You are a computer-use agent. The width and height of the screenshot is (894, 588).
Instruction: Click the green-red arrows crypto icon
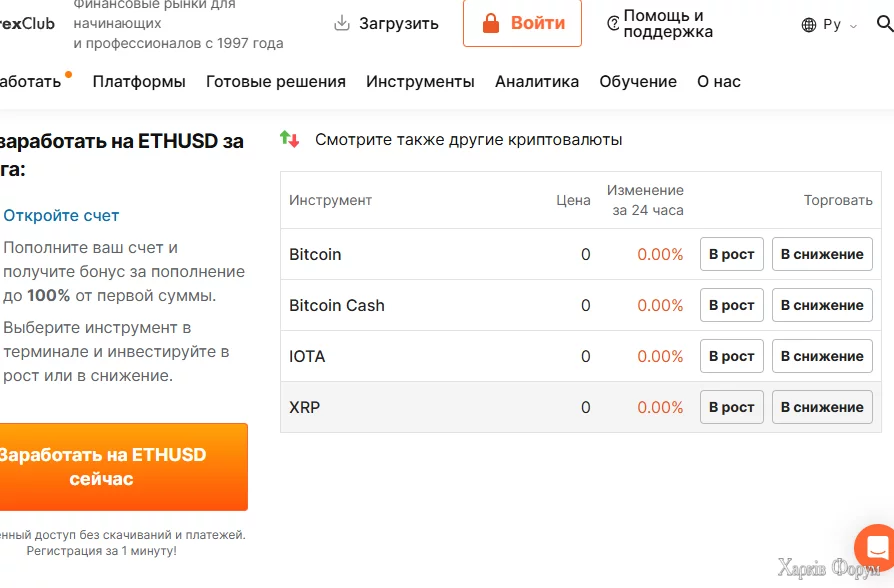coord(290,140)
